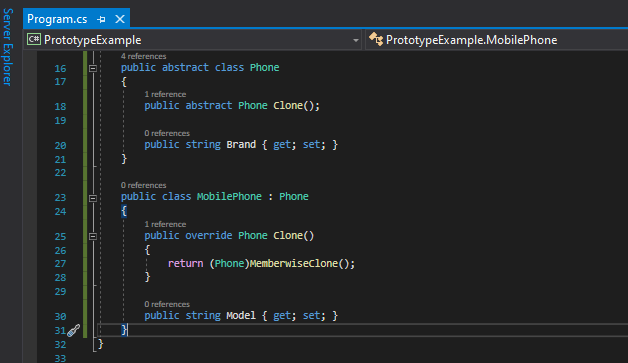Viewport: 628px width, 363px height.
Task: Click the (Phone) cast on line 27
Action: pos(229,264)
